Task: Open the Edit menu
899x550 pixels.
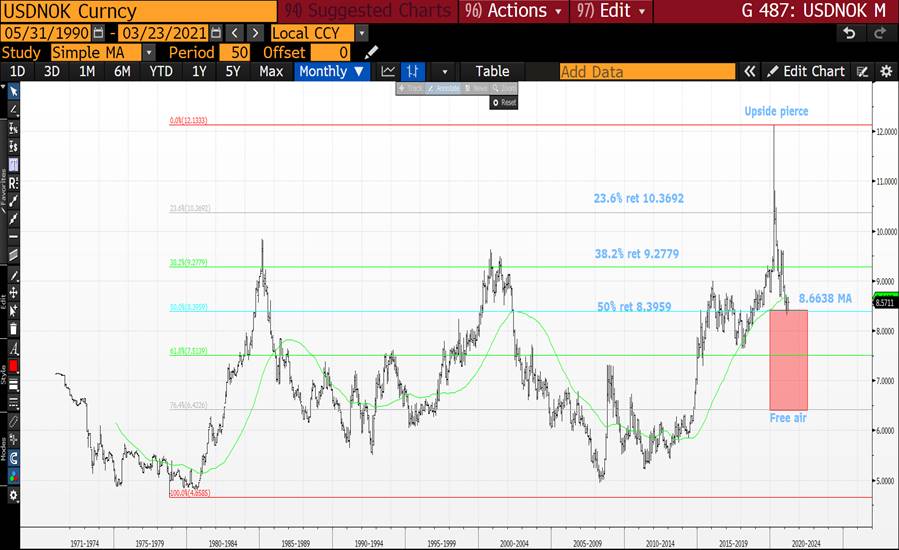Action: (611, 11)
